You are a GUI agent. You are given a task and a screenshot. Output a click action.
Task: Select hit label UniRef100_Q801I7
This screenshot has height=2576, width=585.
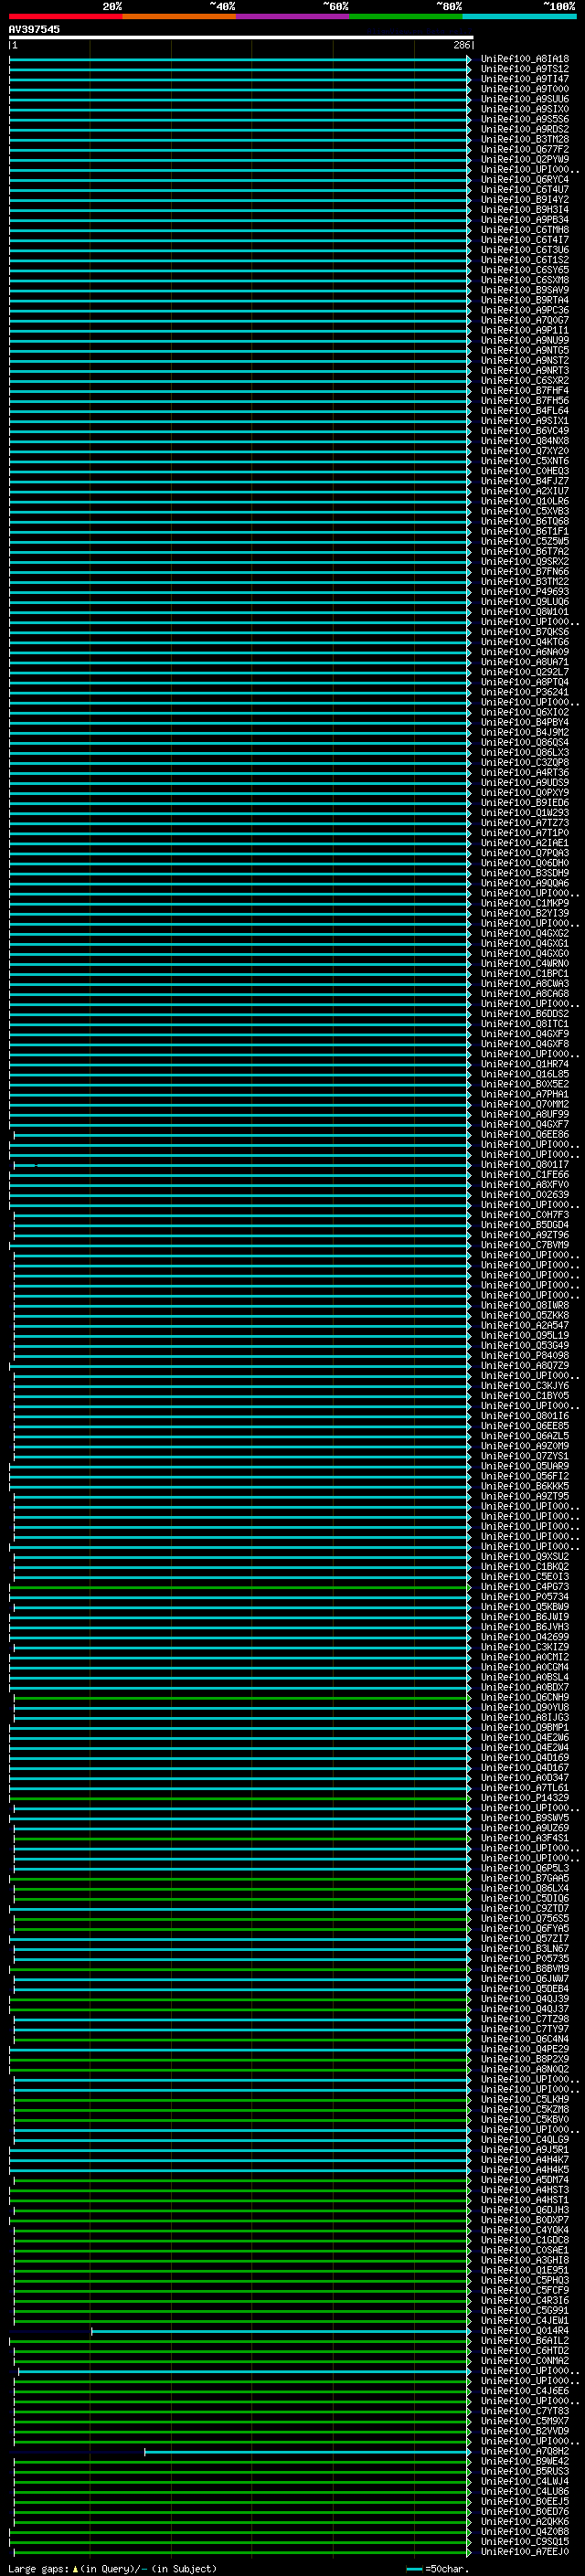(525, 1165)
